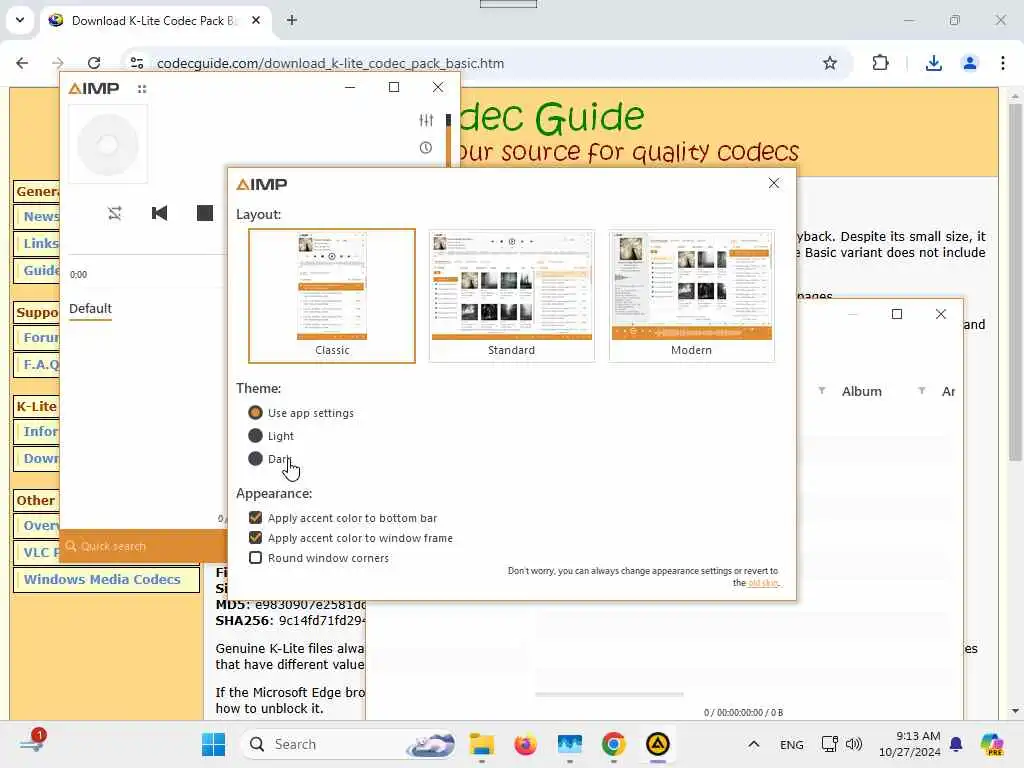Open the Links sidebar link
Viewport: 1024px width, 768px height.
coord(41,244)
